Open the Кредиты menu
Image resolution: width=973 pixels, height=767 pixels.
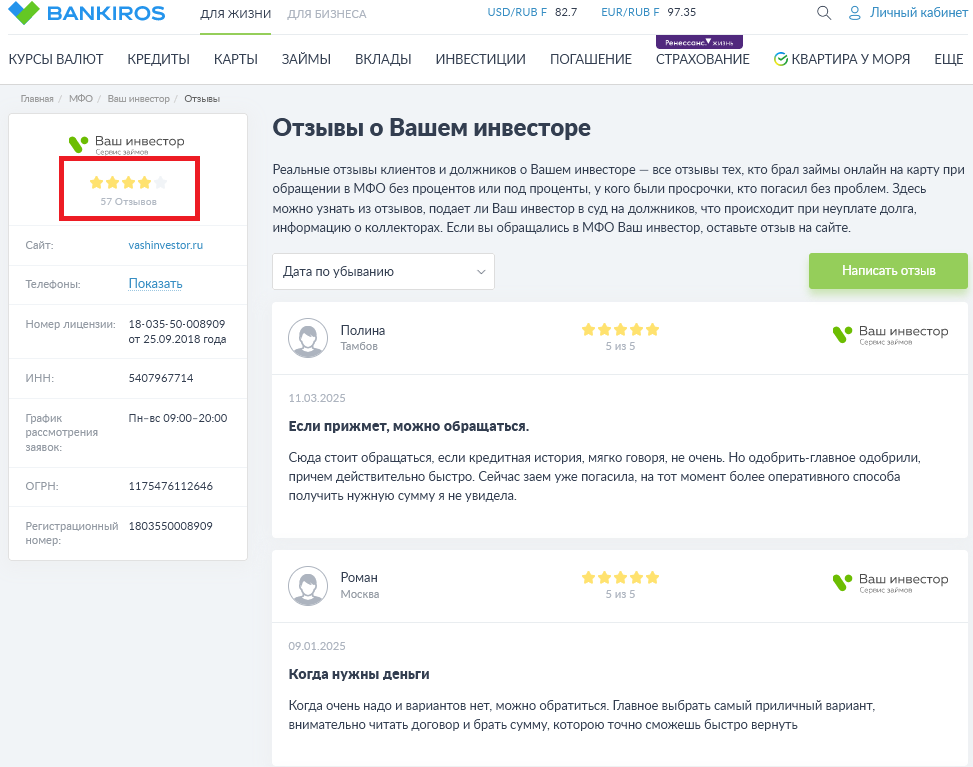pos(158,60)
